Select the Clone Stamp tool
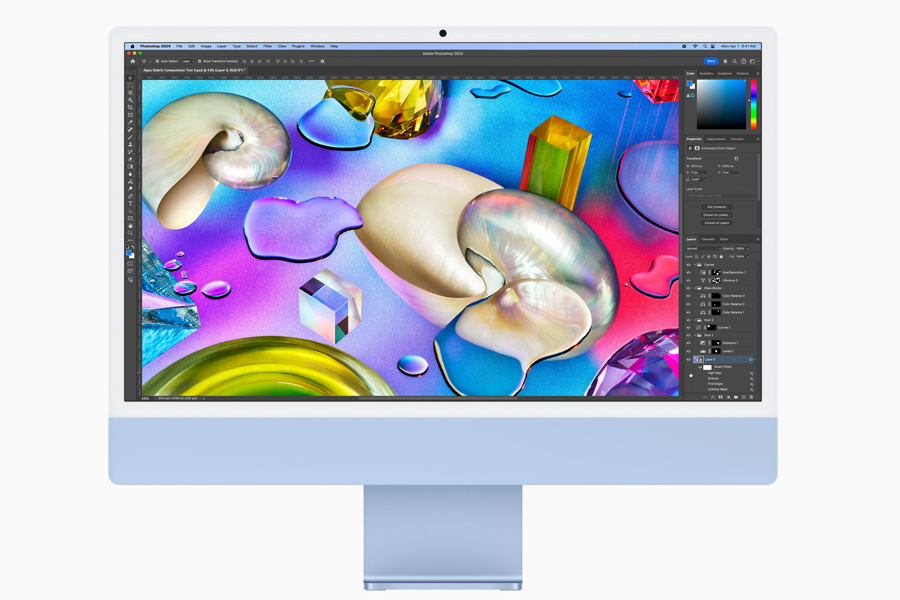Viewport: 900px width, 600px height. (x=130, y=144)
